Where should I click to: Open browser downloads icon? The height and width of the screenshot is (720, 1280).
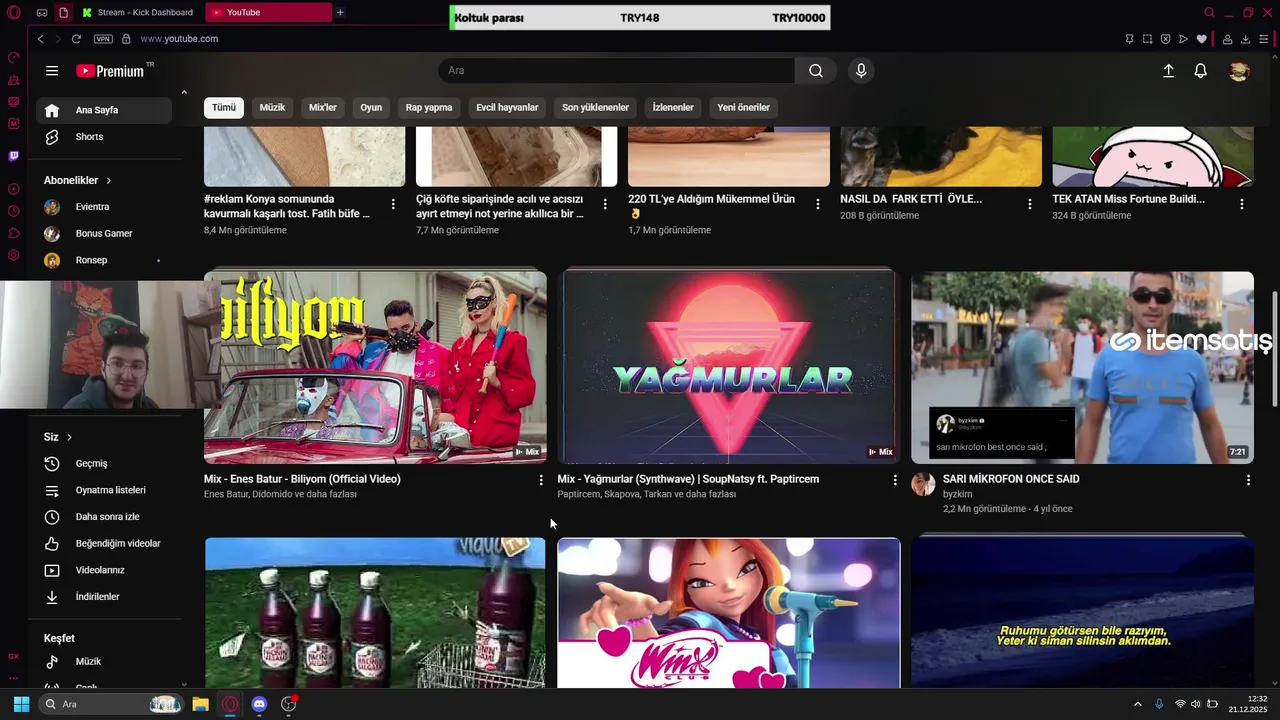coord(1245,39)
